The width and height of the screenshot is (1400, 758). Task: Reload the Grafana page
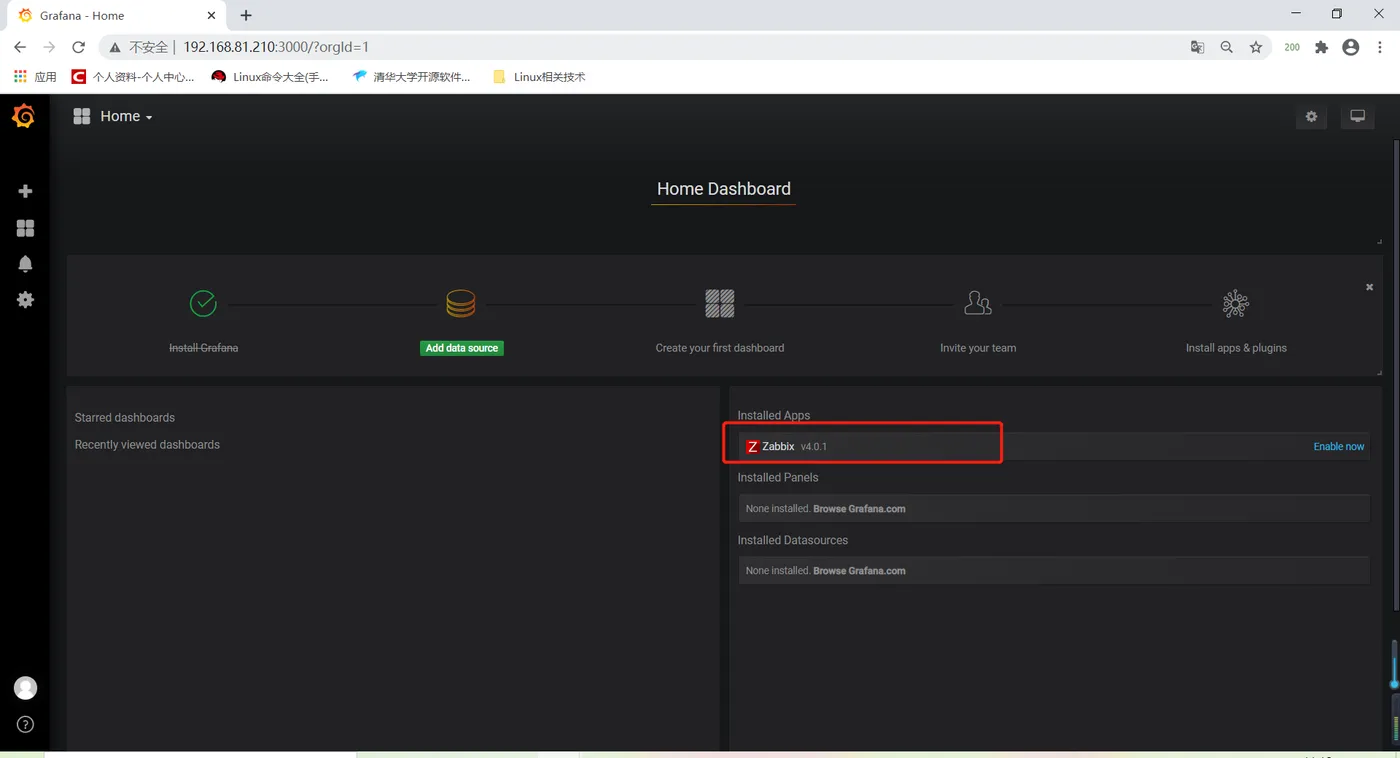pyautogui.click(x=78, y=47)
